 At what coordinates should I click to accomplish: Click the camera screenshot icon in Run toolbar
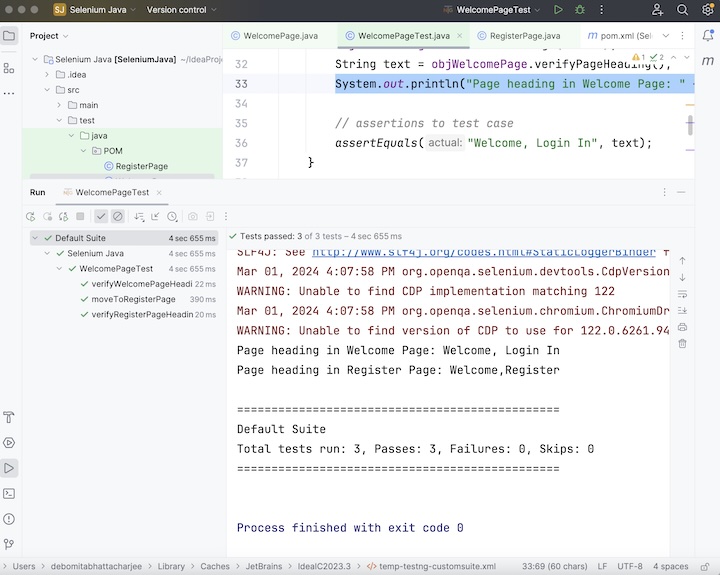pyautogui.click(x=193, y=216)
